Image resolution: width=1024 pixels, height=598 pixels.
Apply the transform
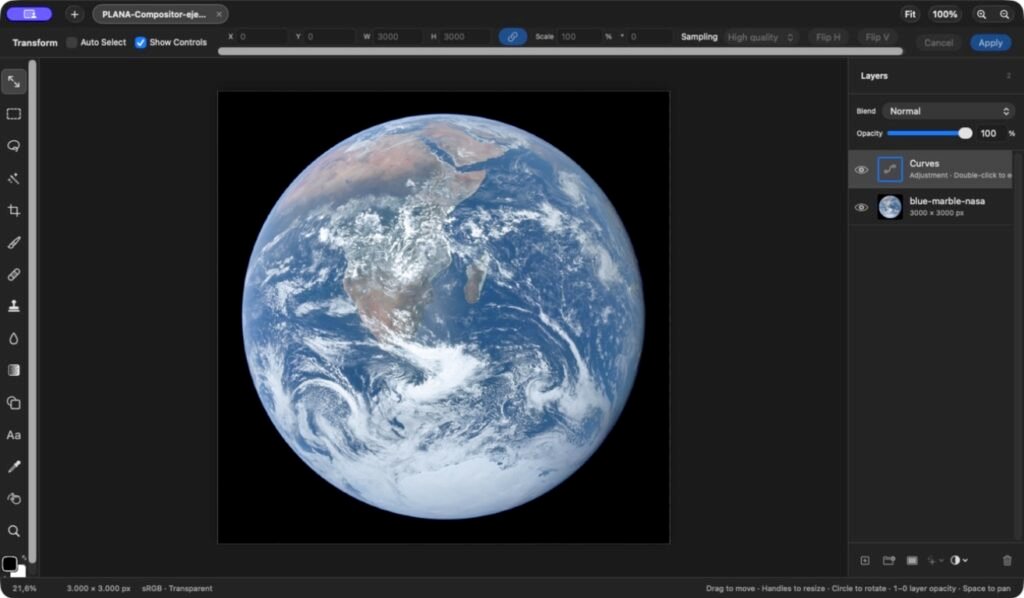pos(990,42)
